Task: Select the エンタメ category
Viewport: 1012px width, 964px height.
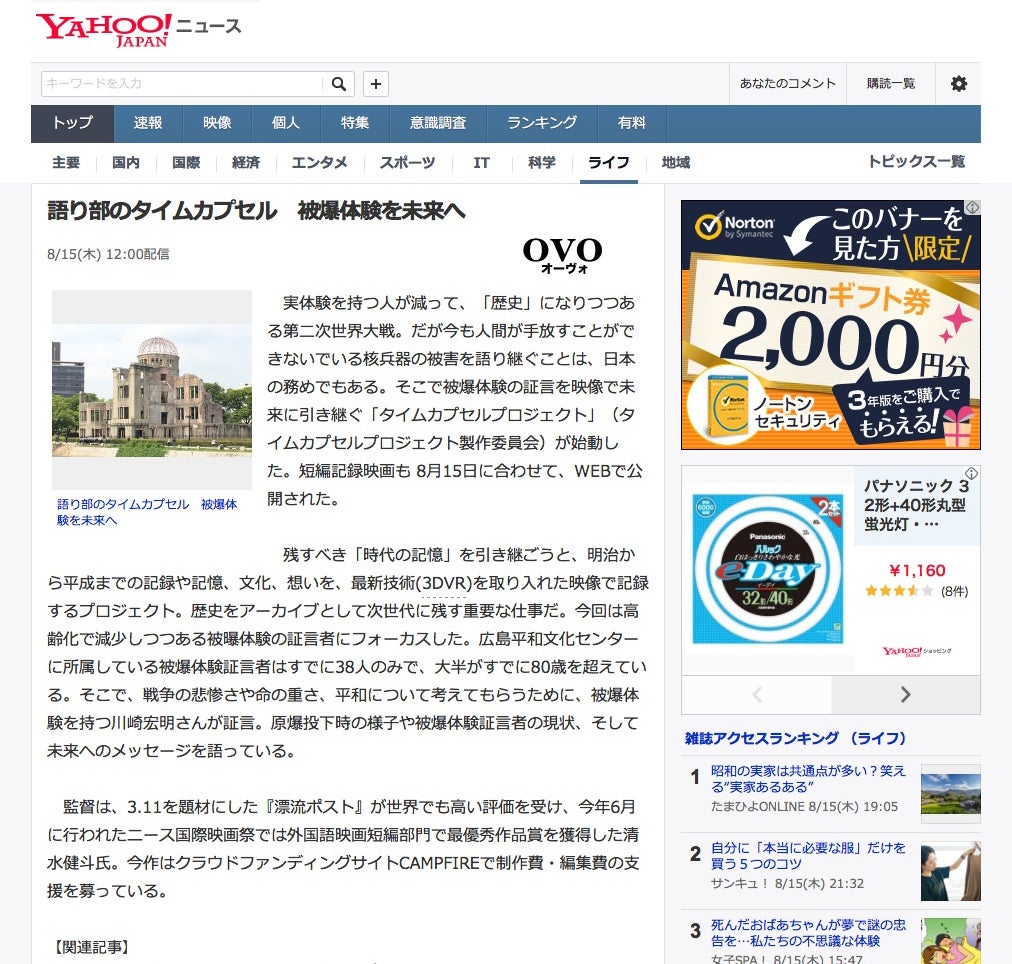Action: [319, 163]
